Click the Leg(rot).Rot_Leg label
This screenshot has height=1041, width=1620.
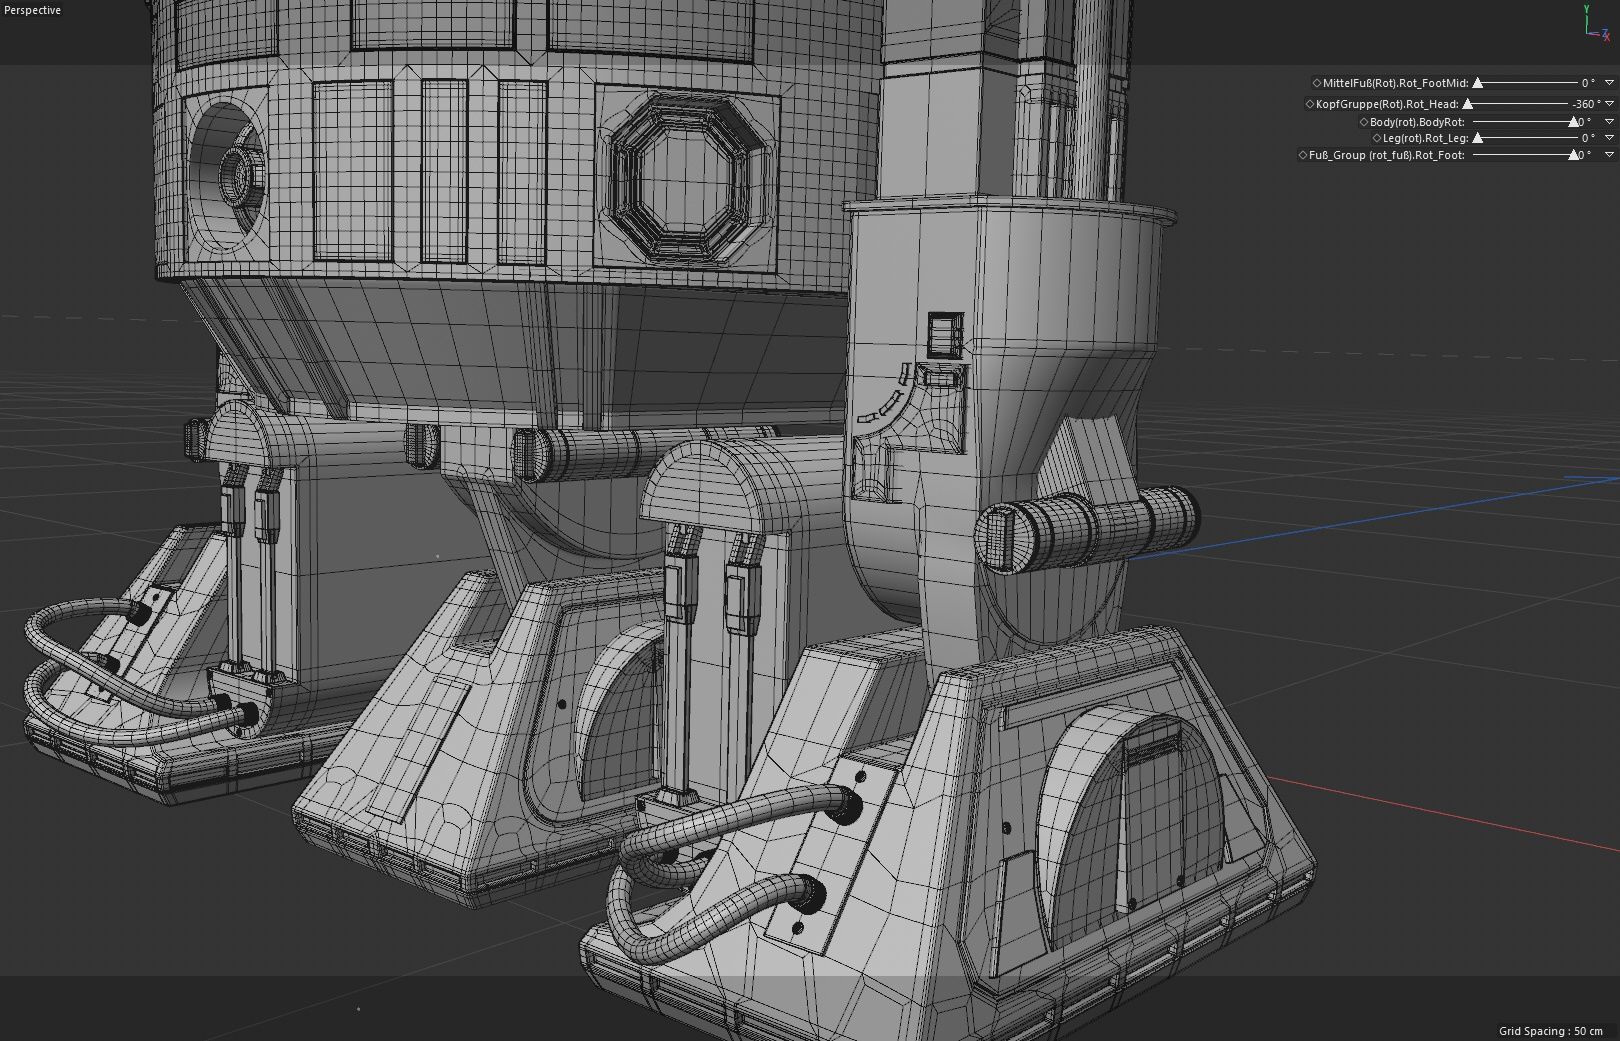point(1426,138)
